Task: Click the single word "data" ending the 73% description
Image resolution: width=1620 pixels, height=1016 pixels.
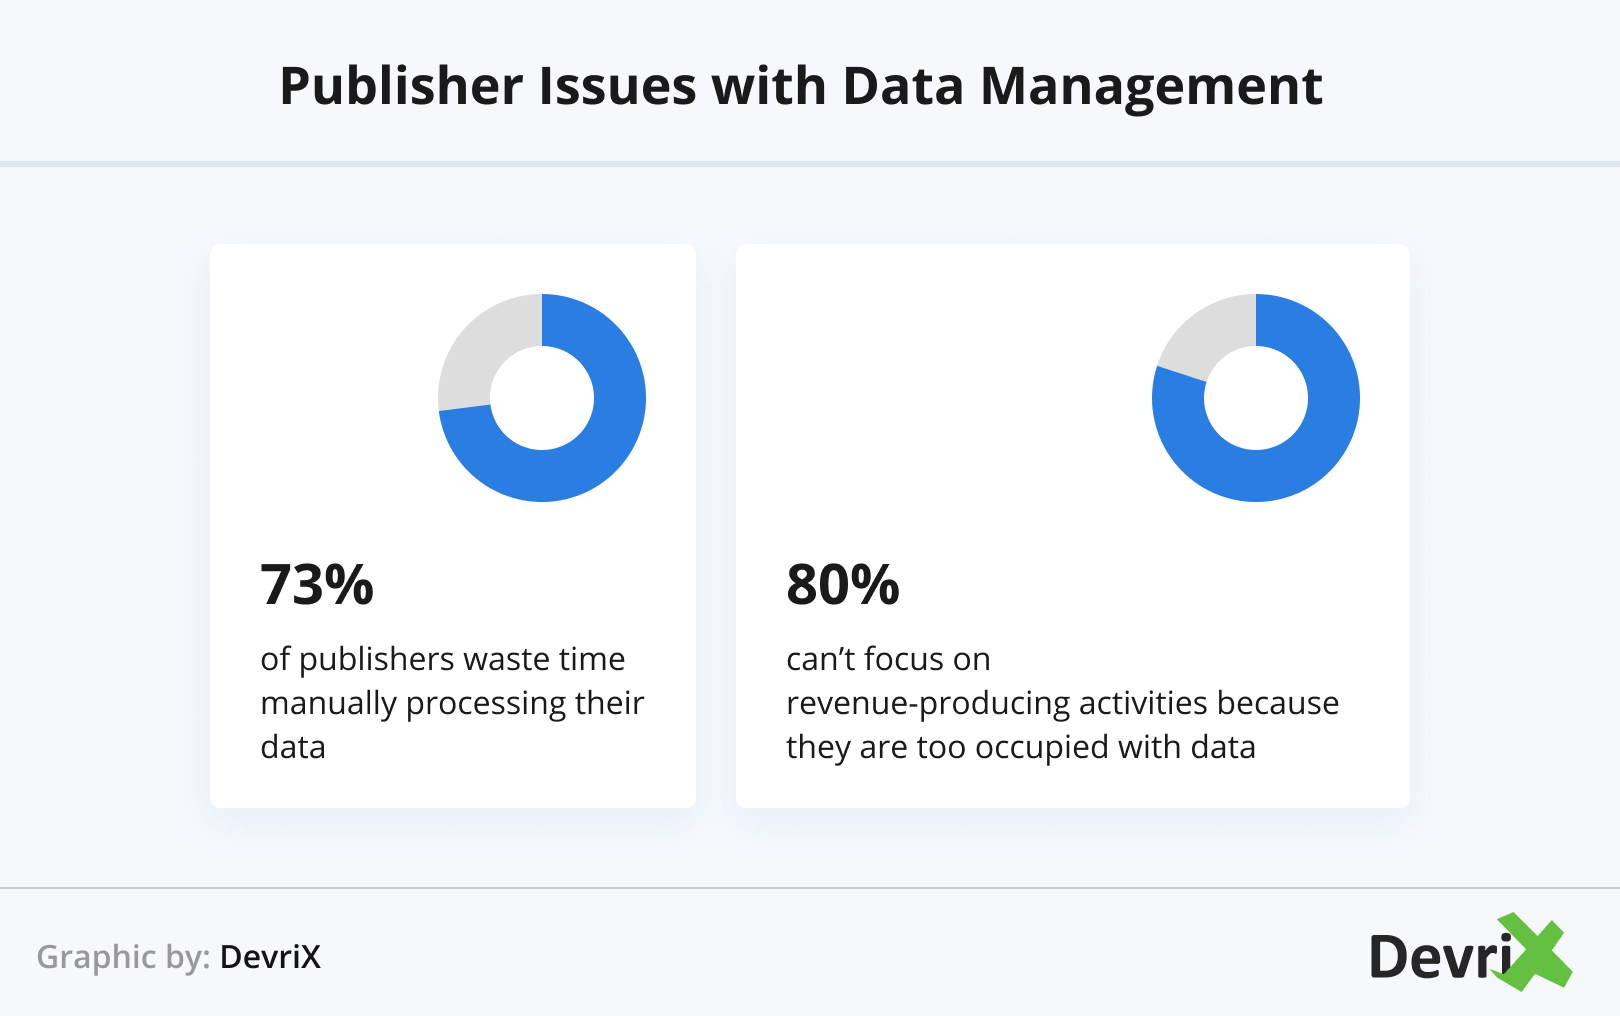Action: (x=293, y=747)
